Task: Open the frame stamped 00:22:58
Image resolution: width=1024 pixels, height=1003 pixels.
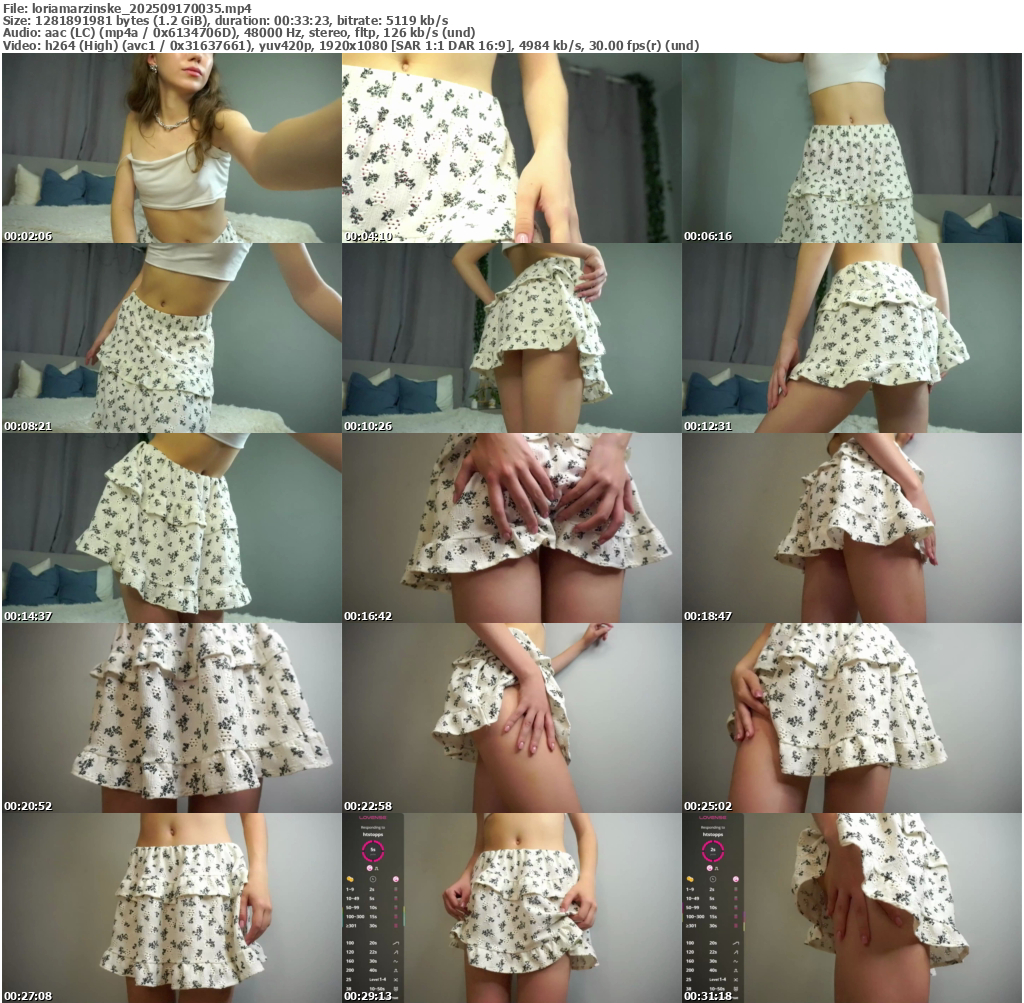Action: tap(512, 718)
